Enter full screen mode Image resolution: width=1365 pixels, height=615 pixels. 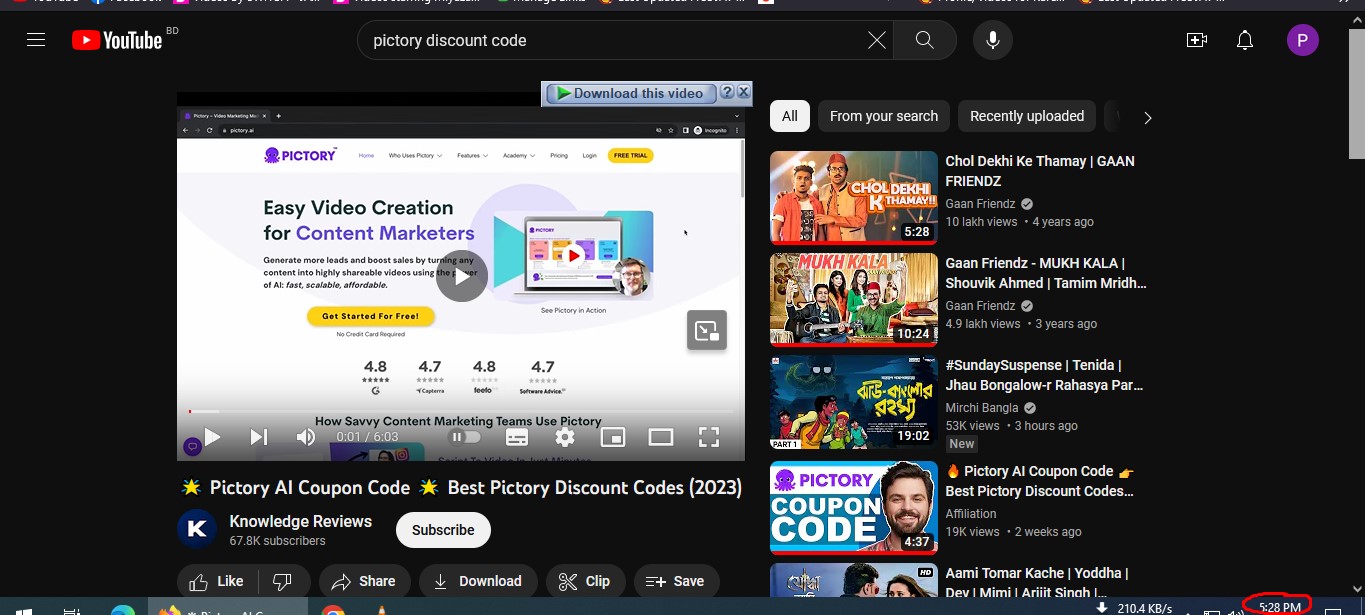[x=708, y=437]
